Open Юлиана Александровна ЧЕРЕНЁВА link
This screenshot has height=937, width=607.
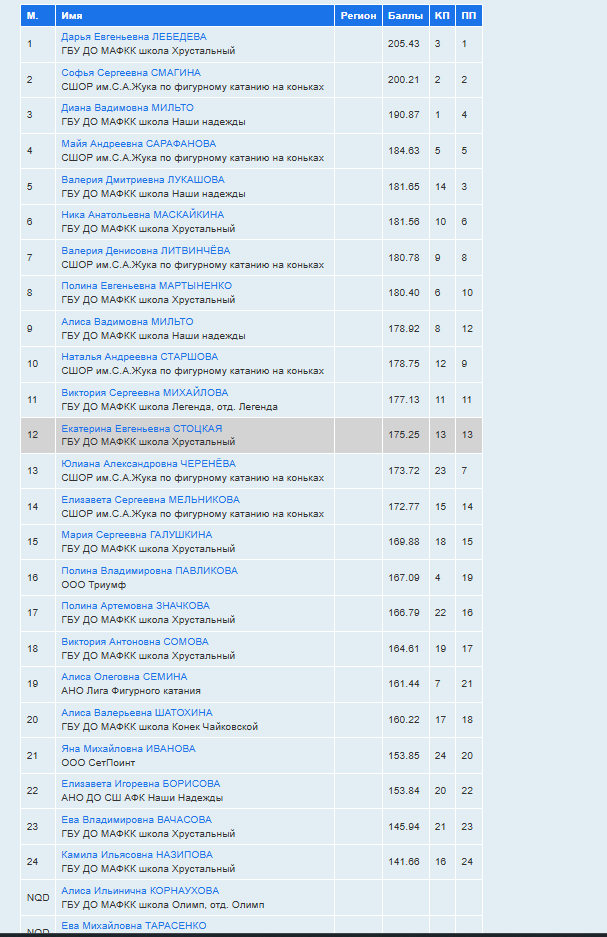tap(148, 464)
